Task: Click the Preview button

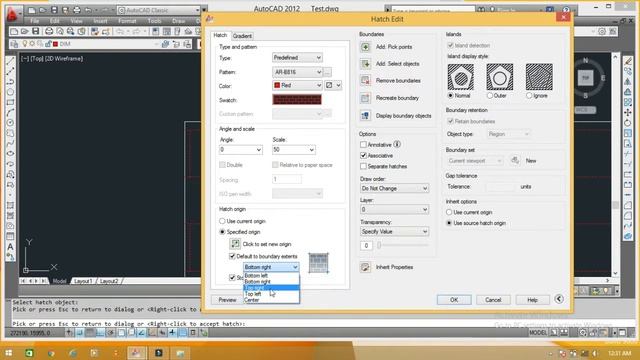Action: (x=227, y=300)
